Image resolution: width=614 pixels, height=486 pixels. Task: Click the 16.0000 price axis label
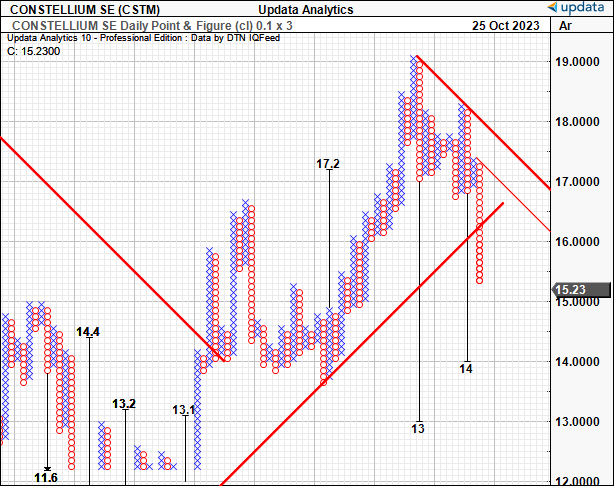click(577, 242)
